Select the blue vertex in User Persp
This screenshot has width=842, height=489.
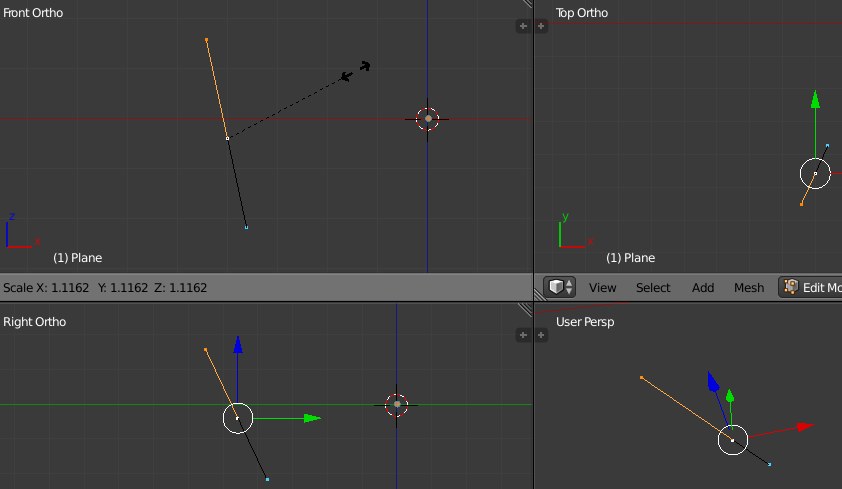click(770, 464)
